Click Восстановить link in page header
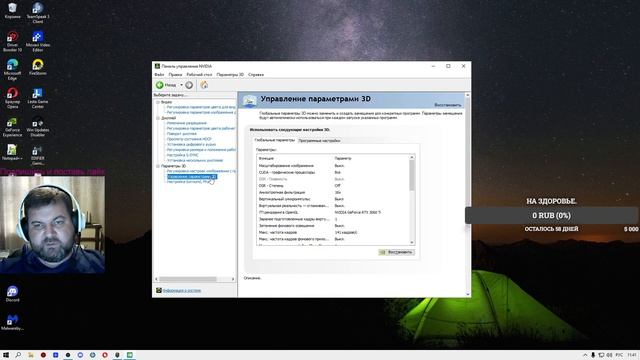The height and width of the screenshot is (360, 640). click(447, 105)
